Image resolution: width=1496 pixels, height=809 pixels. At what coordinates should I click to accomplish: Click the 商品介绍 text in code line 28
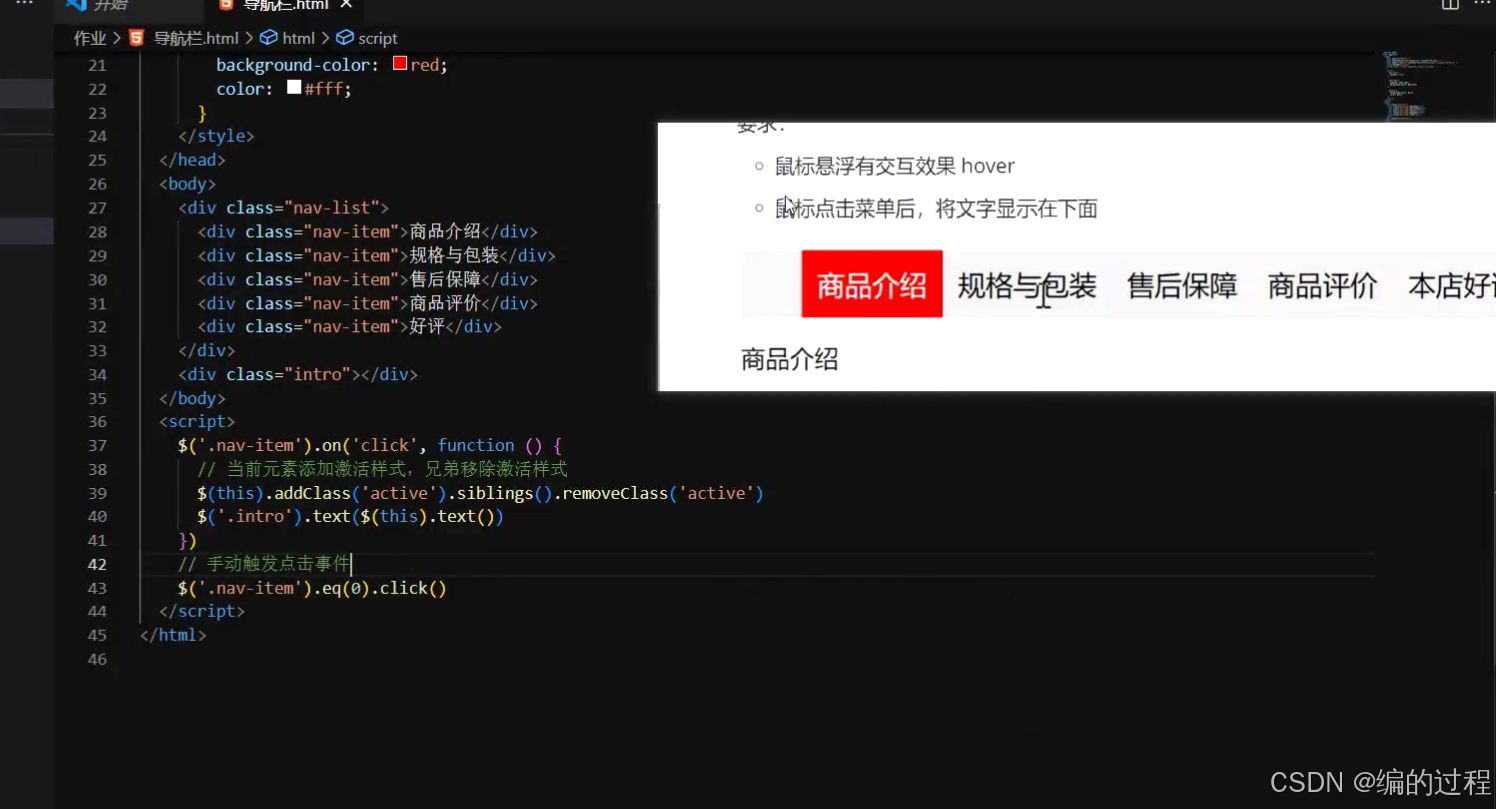(x=445, y=232)
